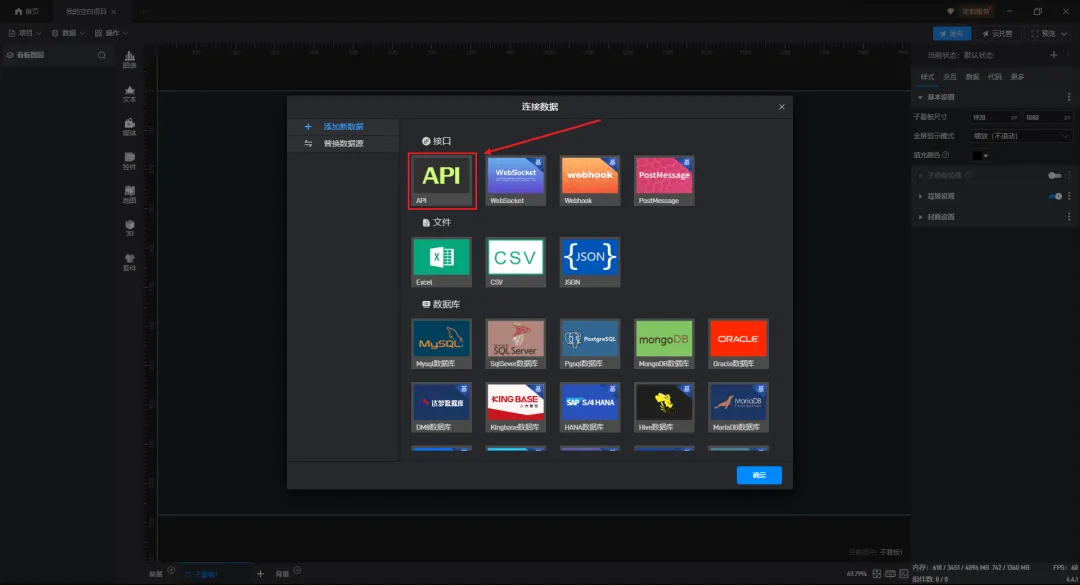Choose the SAP S/4 HANA database tile

pos(590,407)
